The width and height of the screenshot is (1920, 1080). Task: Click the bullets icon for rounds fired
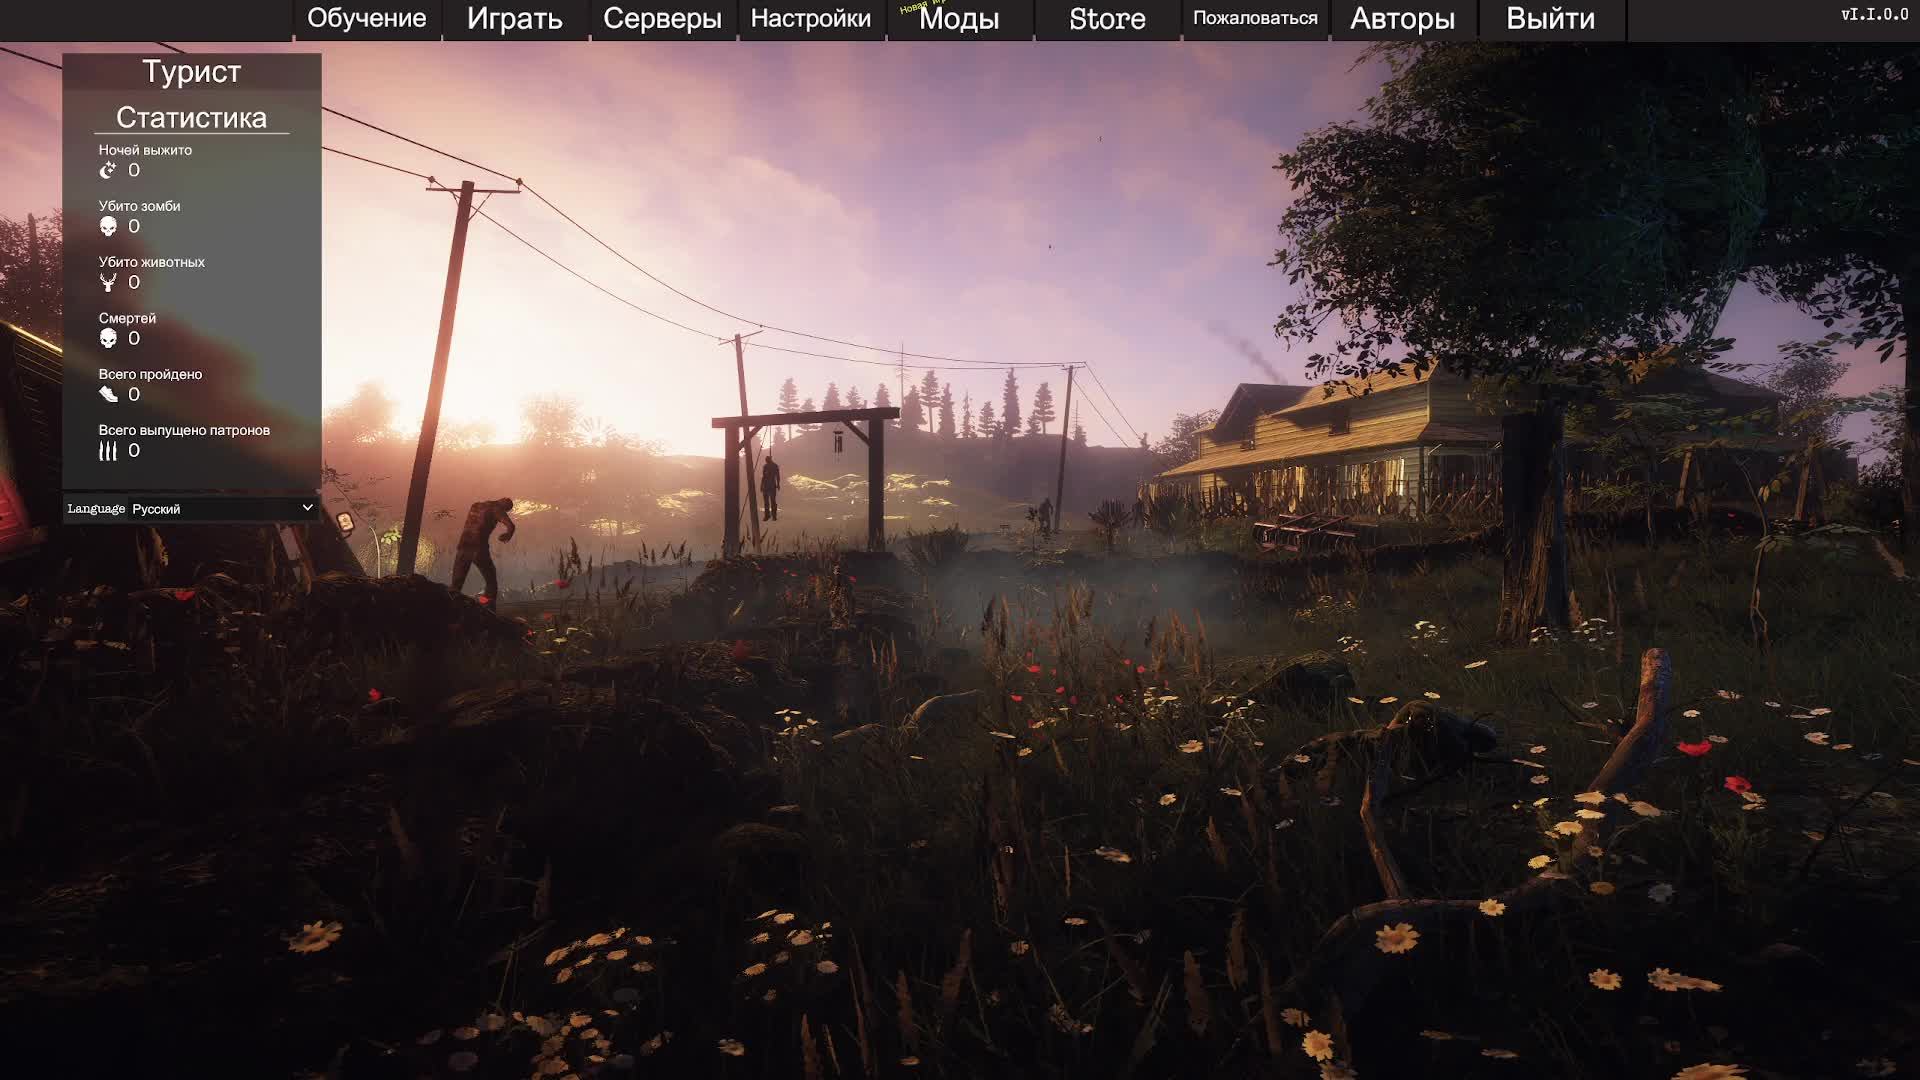coord(108,451)
